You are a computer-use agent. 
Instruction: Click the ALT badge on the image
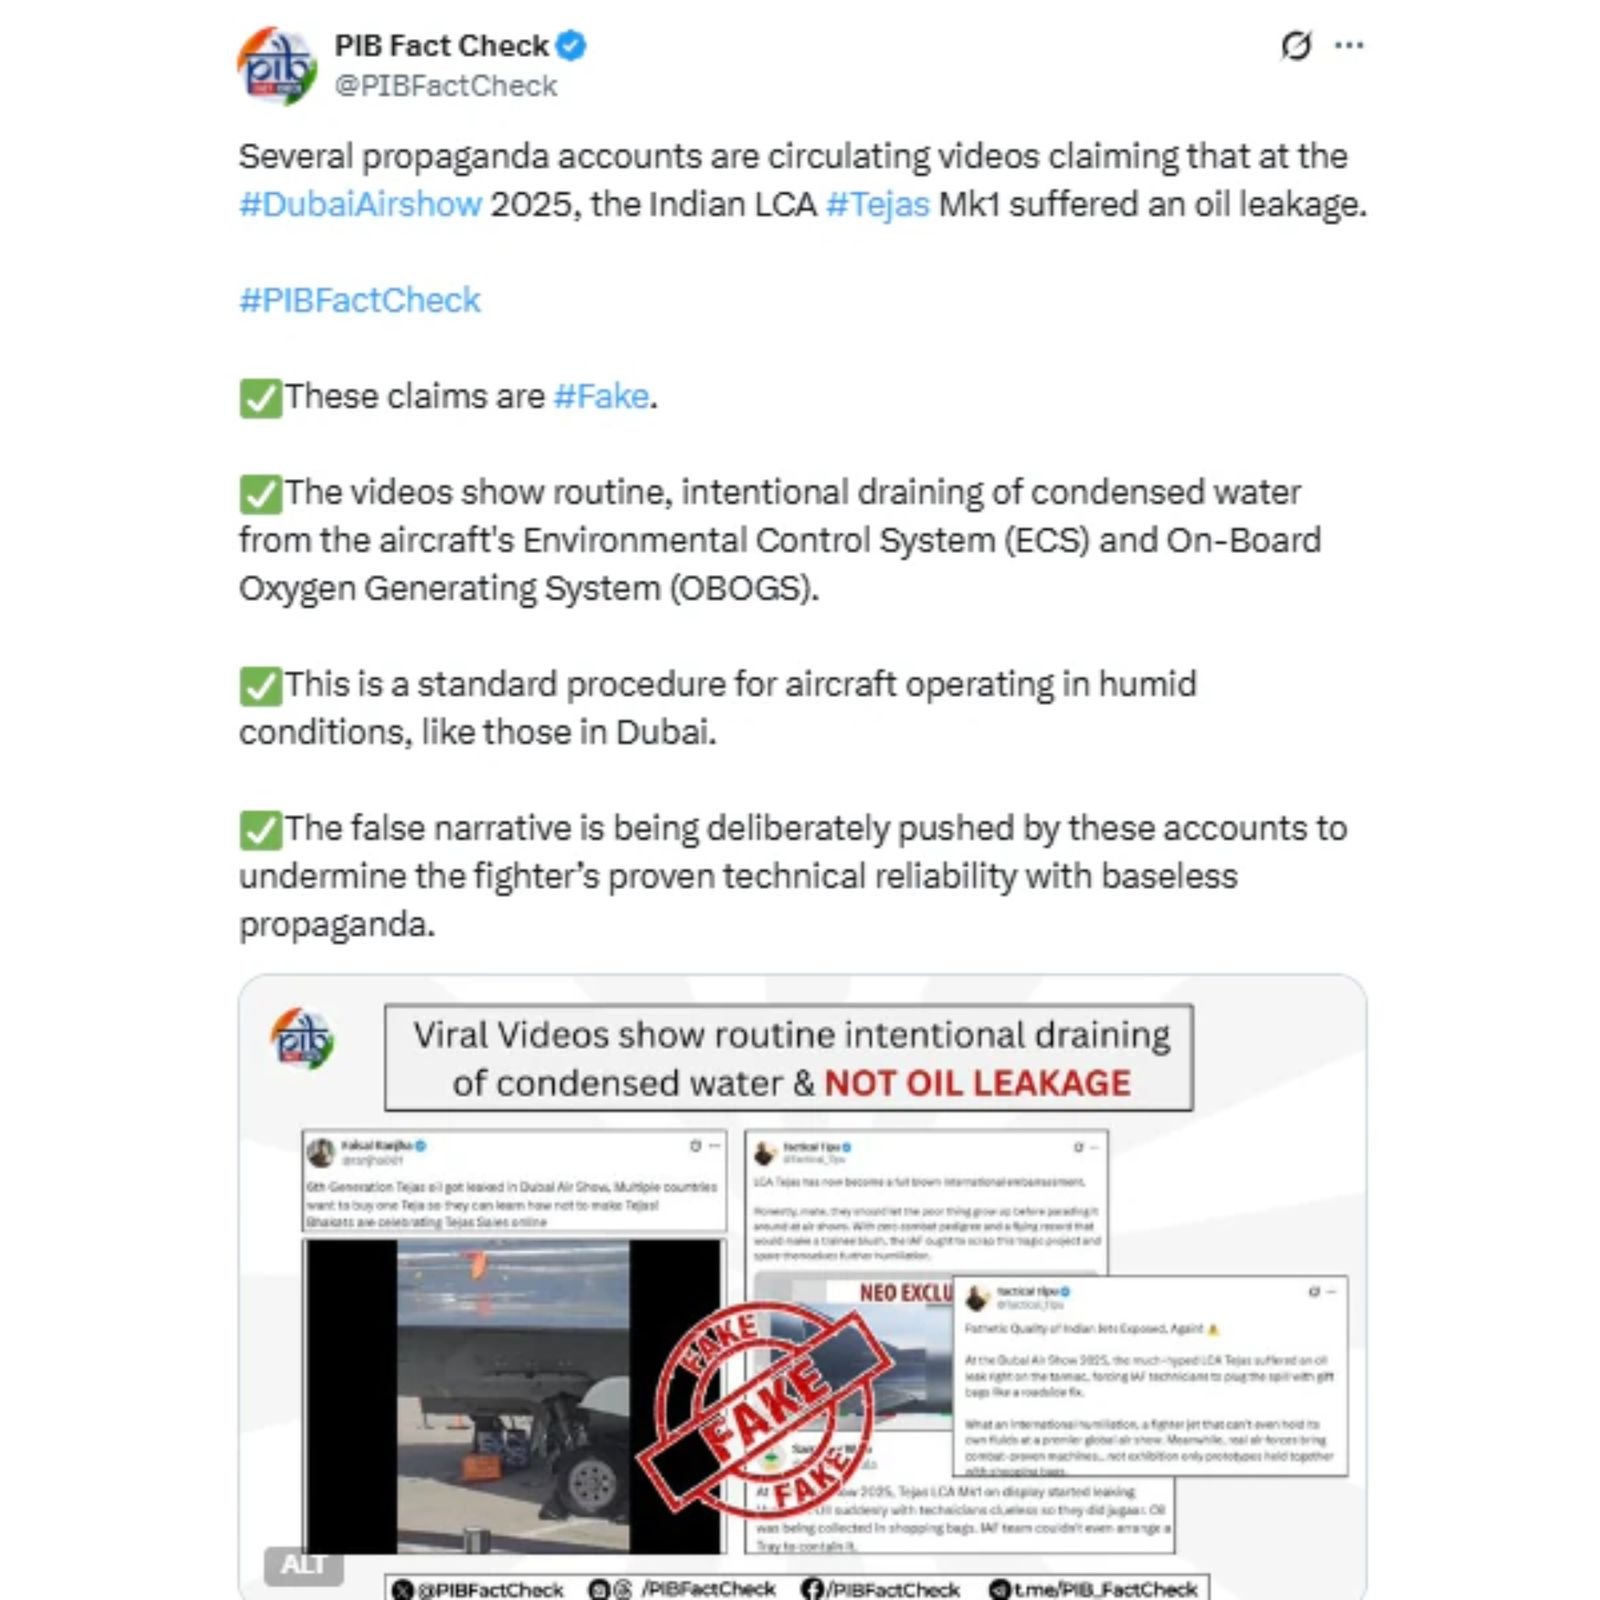coord(303,1565)
